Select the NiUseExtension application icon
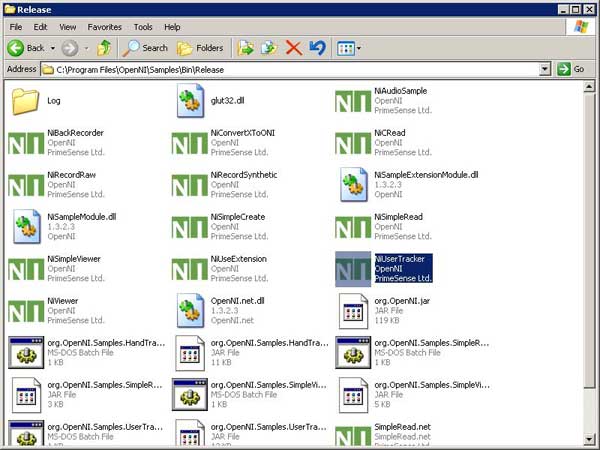Viewport: 600px width, 450px height. click(189, 269)
